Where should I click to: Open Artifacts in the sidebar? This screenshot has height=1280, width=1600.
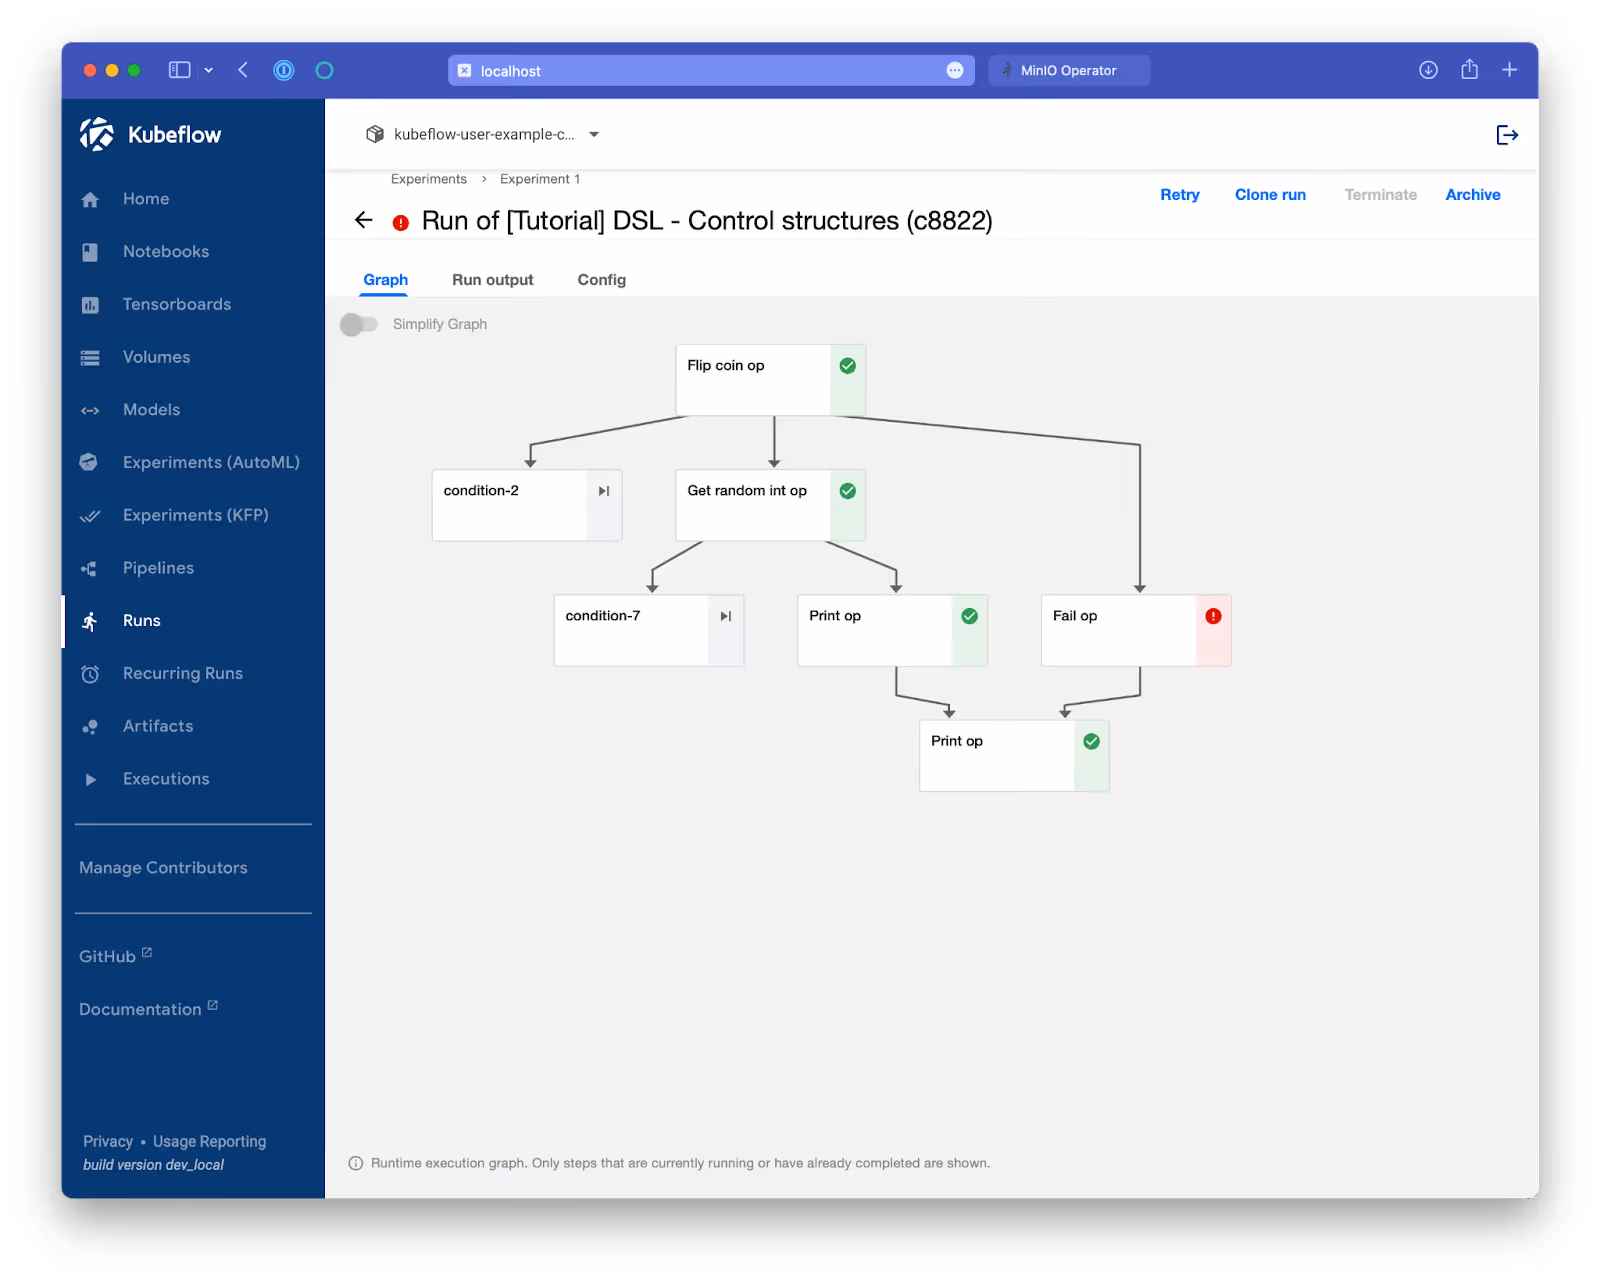[x=158, y=726]
